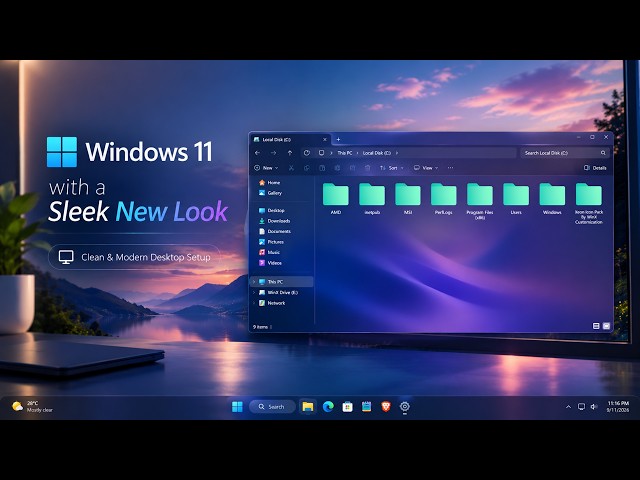Viewport: 640px width, 480px height.
Task: Click the taskbar display/network tray icon
Action: point(581,407)
